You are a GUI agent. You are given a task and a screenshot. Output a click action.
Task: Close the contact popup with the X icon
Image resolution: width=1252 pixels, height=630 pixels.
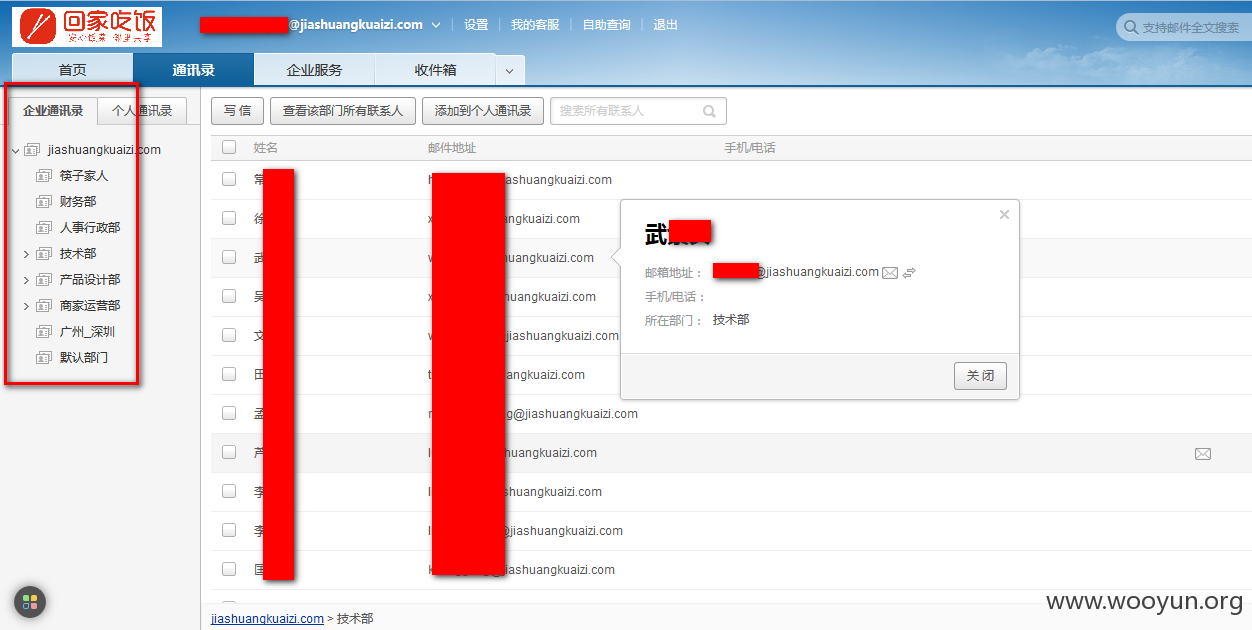[1004, 214]
